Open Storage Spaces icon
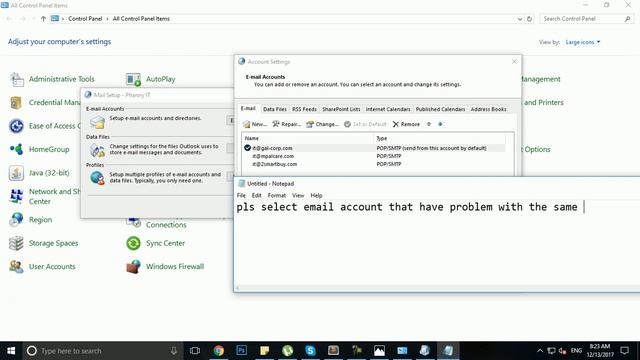 [x=16, y=243]
